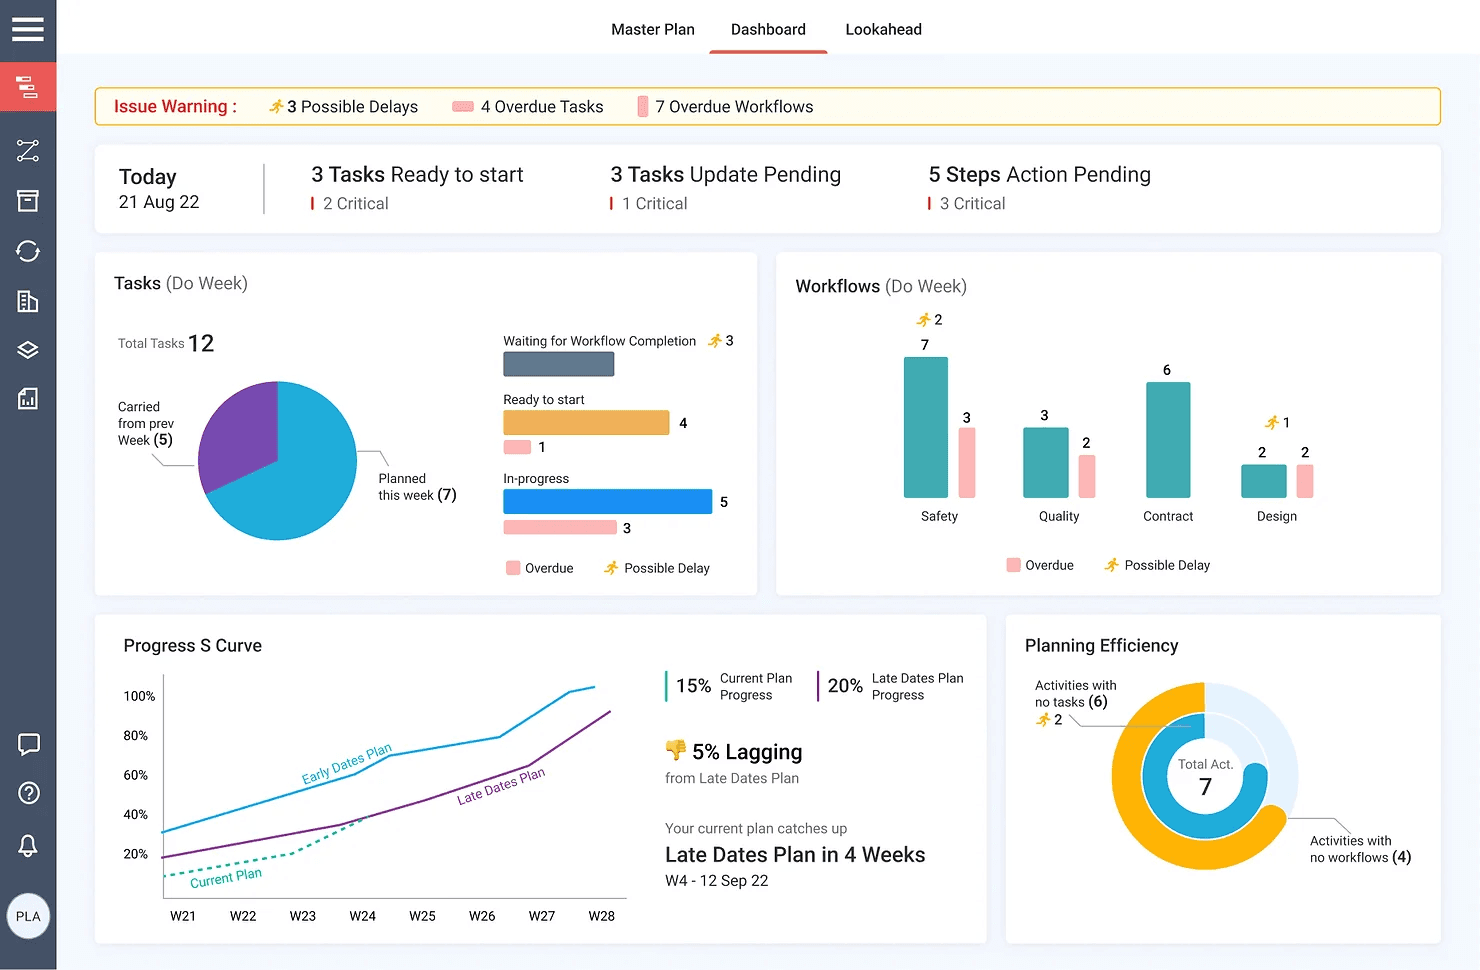Image resolution: width=1480 pixels, height=970 pixels.
Task: Click the blue In-progress bar
Action: click(607, 501)
